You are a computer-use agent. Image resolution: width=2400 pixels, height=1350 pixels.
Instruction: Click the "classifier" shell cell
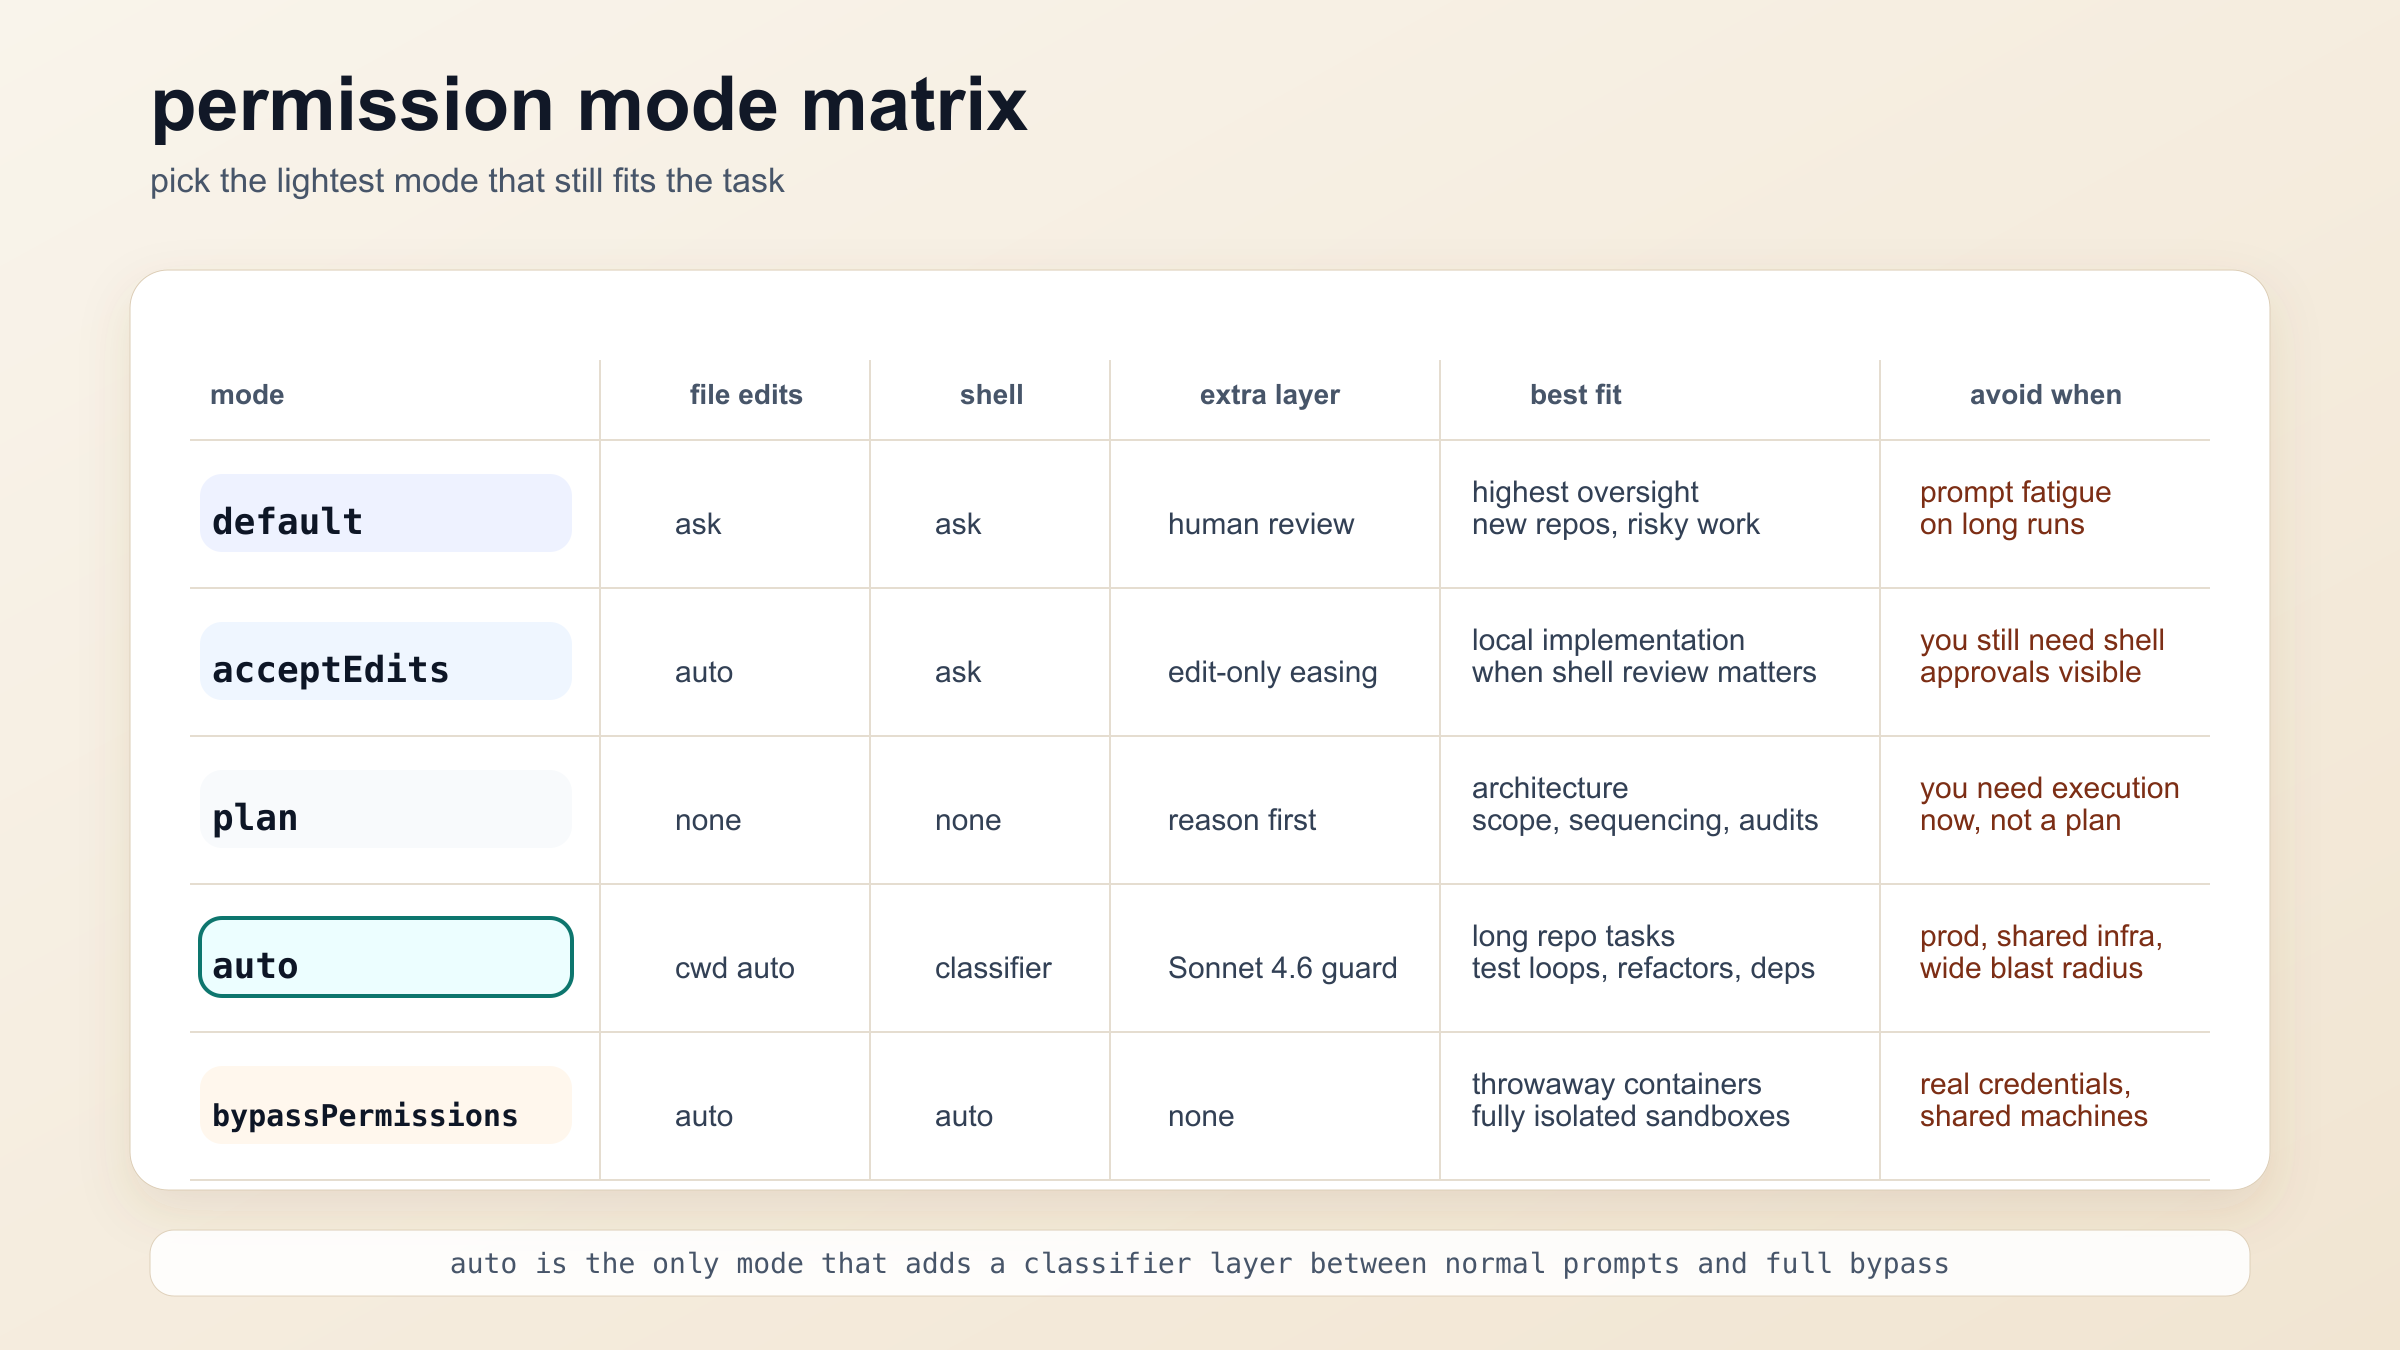click(993, 968)
